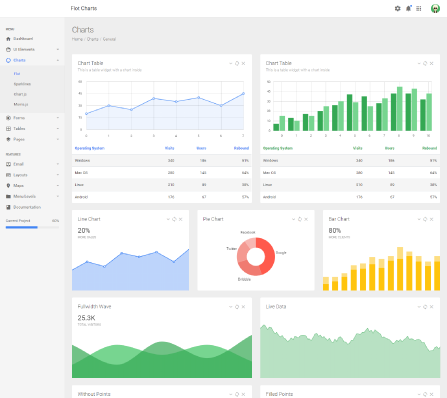Collapse the Bar Chart widget
The height and width of the screenshot is (398, 447).
tap(419, 219)
